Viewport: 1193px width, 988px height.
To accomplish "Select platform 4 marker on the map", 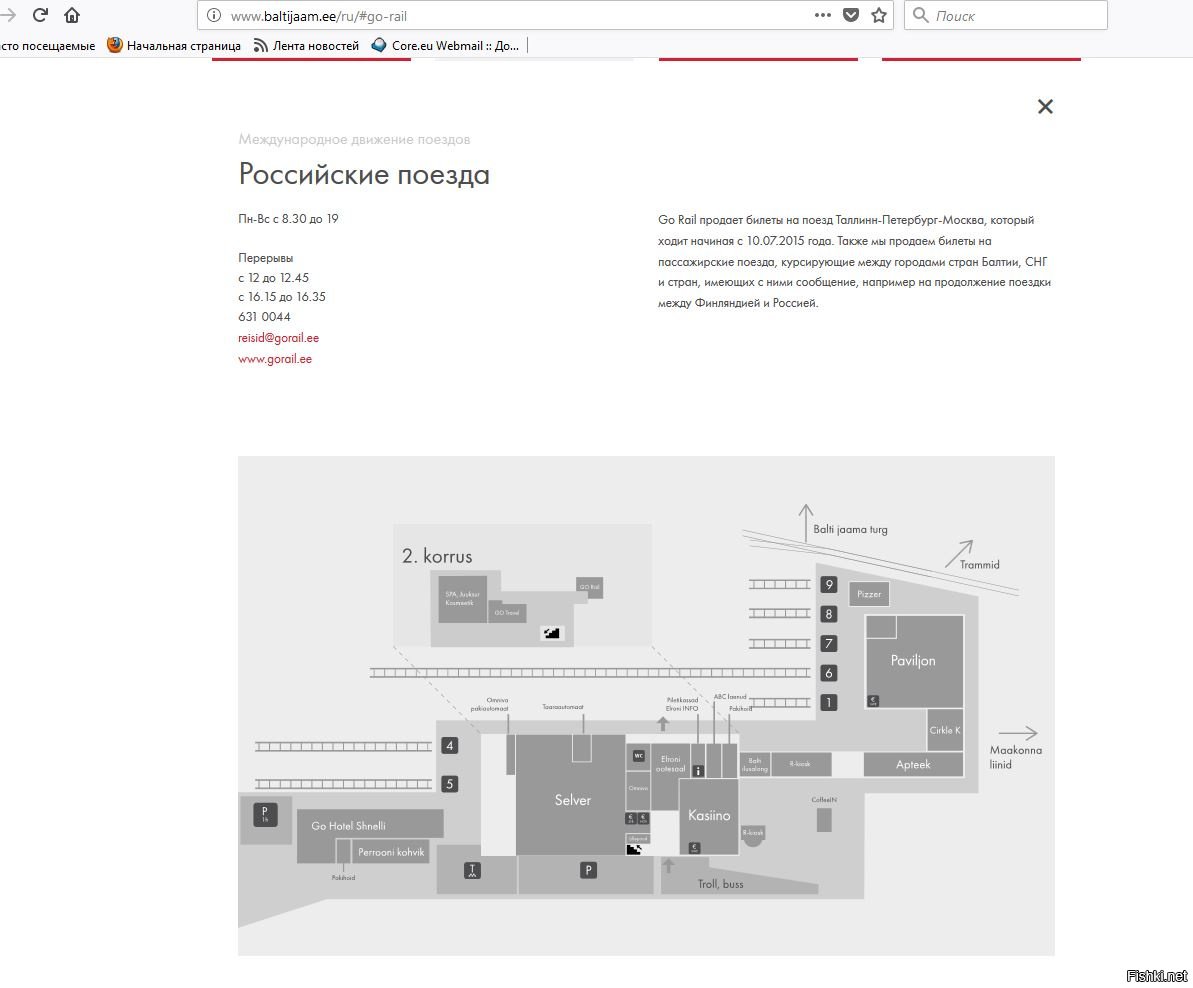I will click(x=450, y=745).
